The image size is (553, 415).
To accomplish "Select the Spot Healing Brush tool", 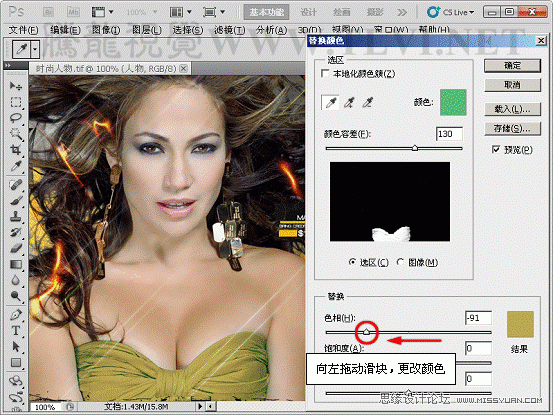I will pos(16,184).
